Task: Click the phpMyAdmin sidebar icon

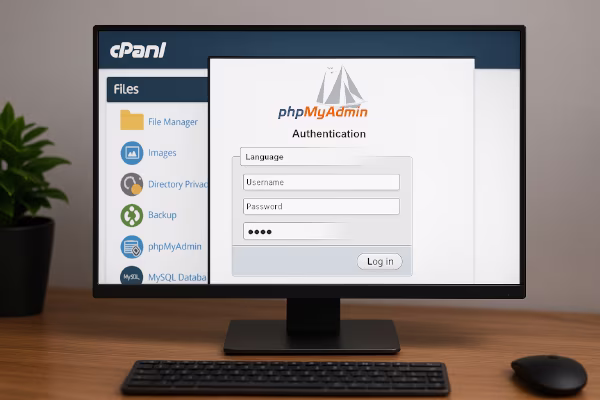Action: 132,247
